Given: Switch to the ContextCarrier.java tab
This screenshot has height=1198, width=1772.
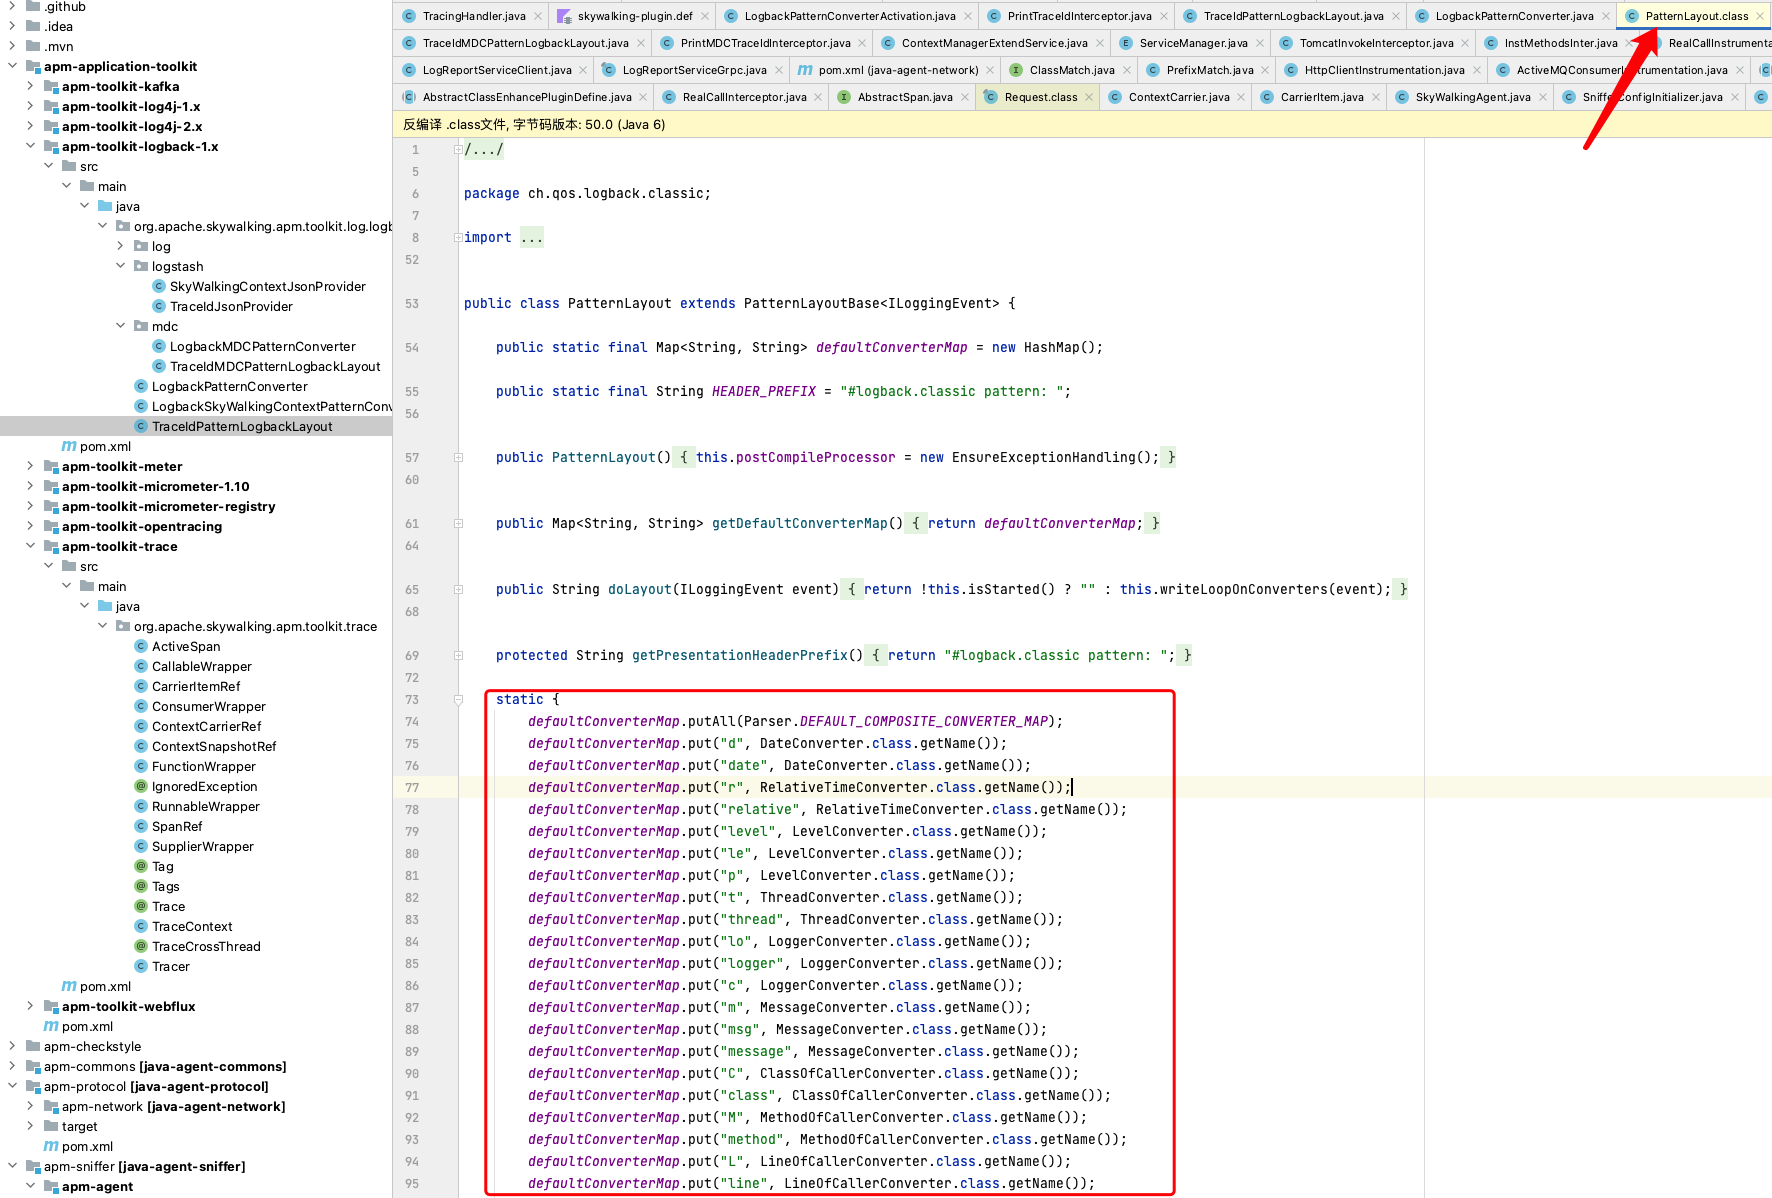Looking at the screenshot, I should pyautogui.click(x=1178, y=97).
